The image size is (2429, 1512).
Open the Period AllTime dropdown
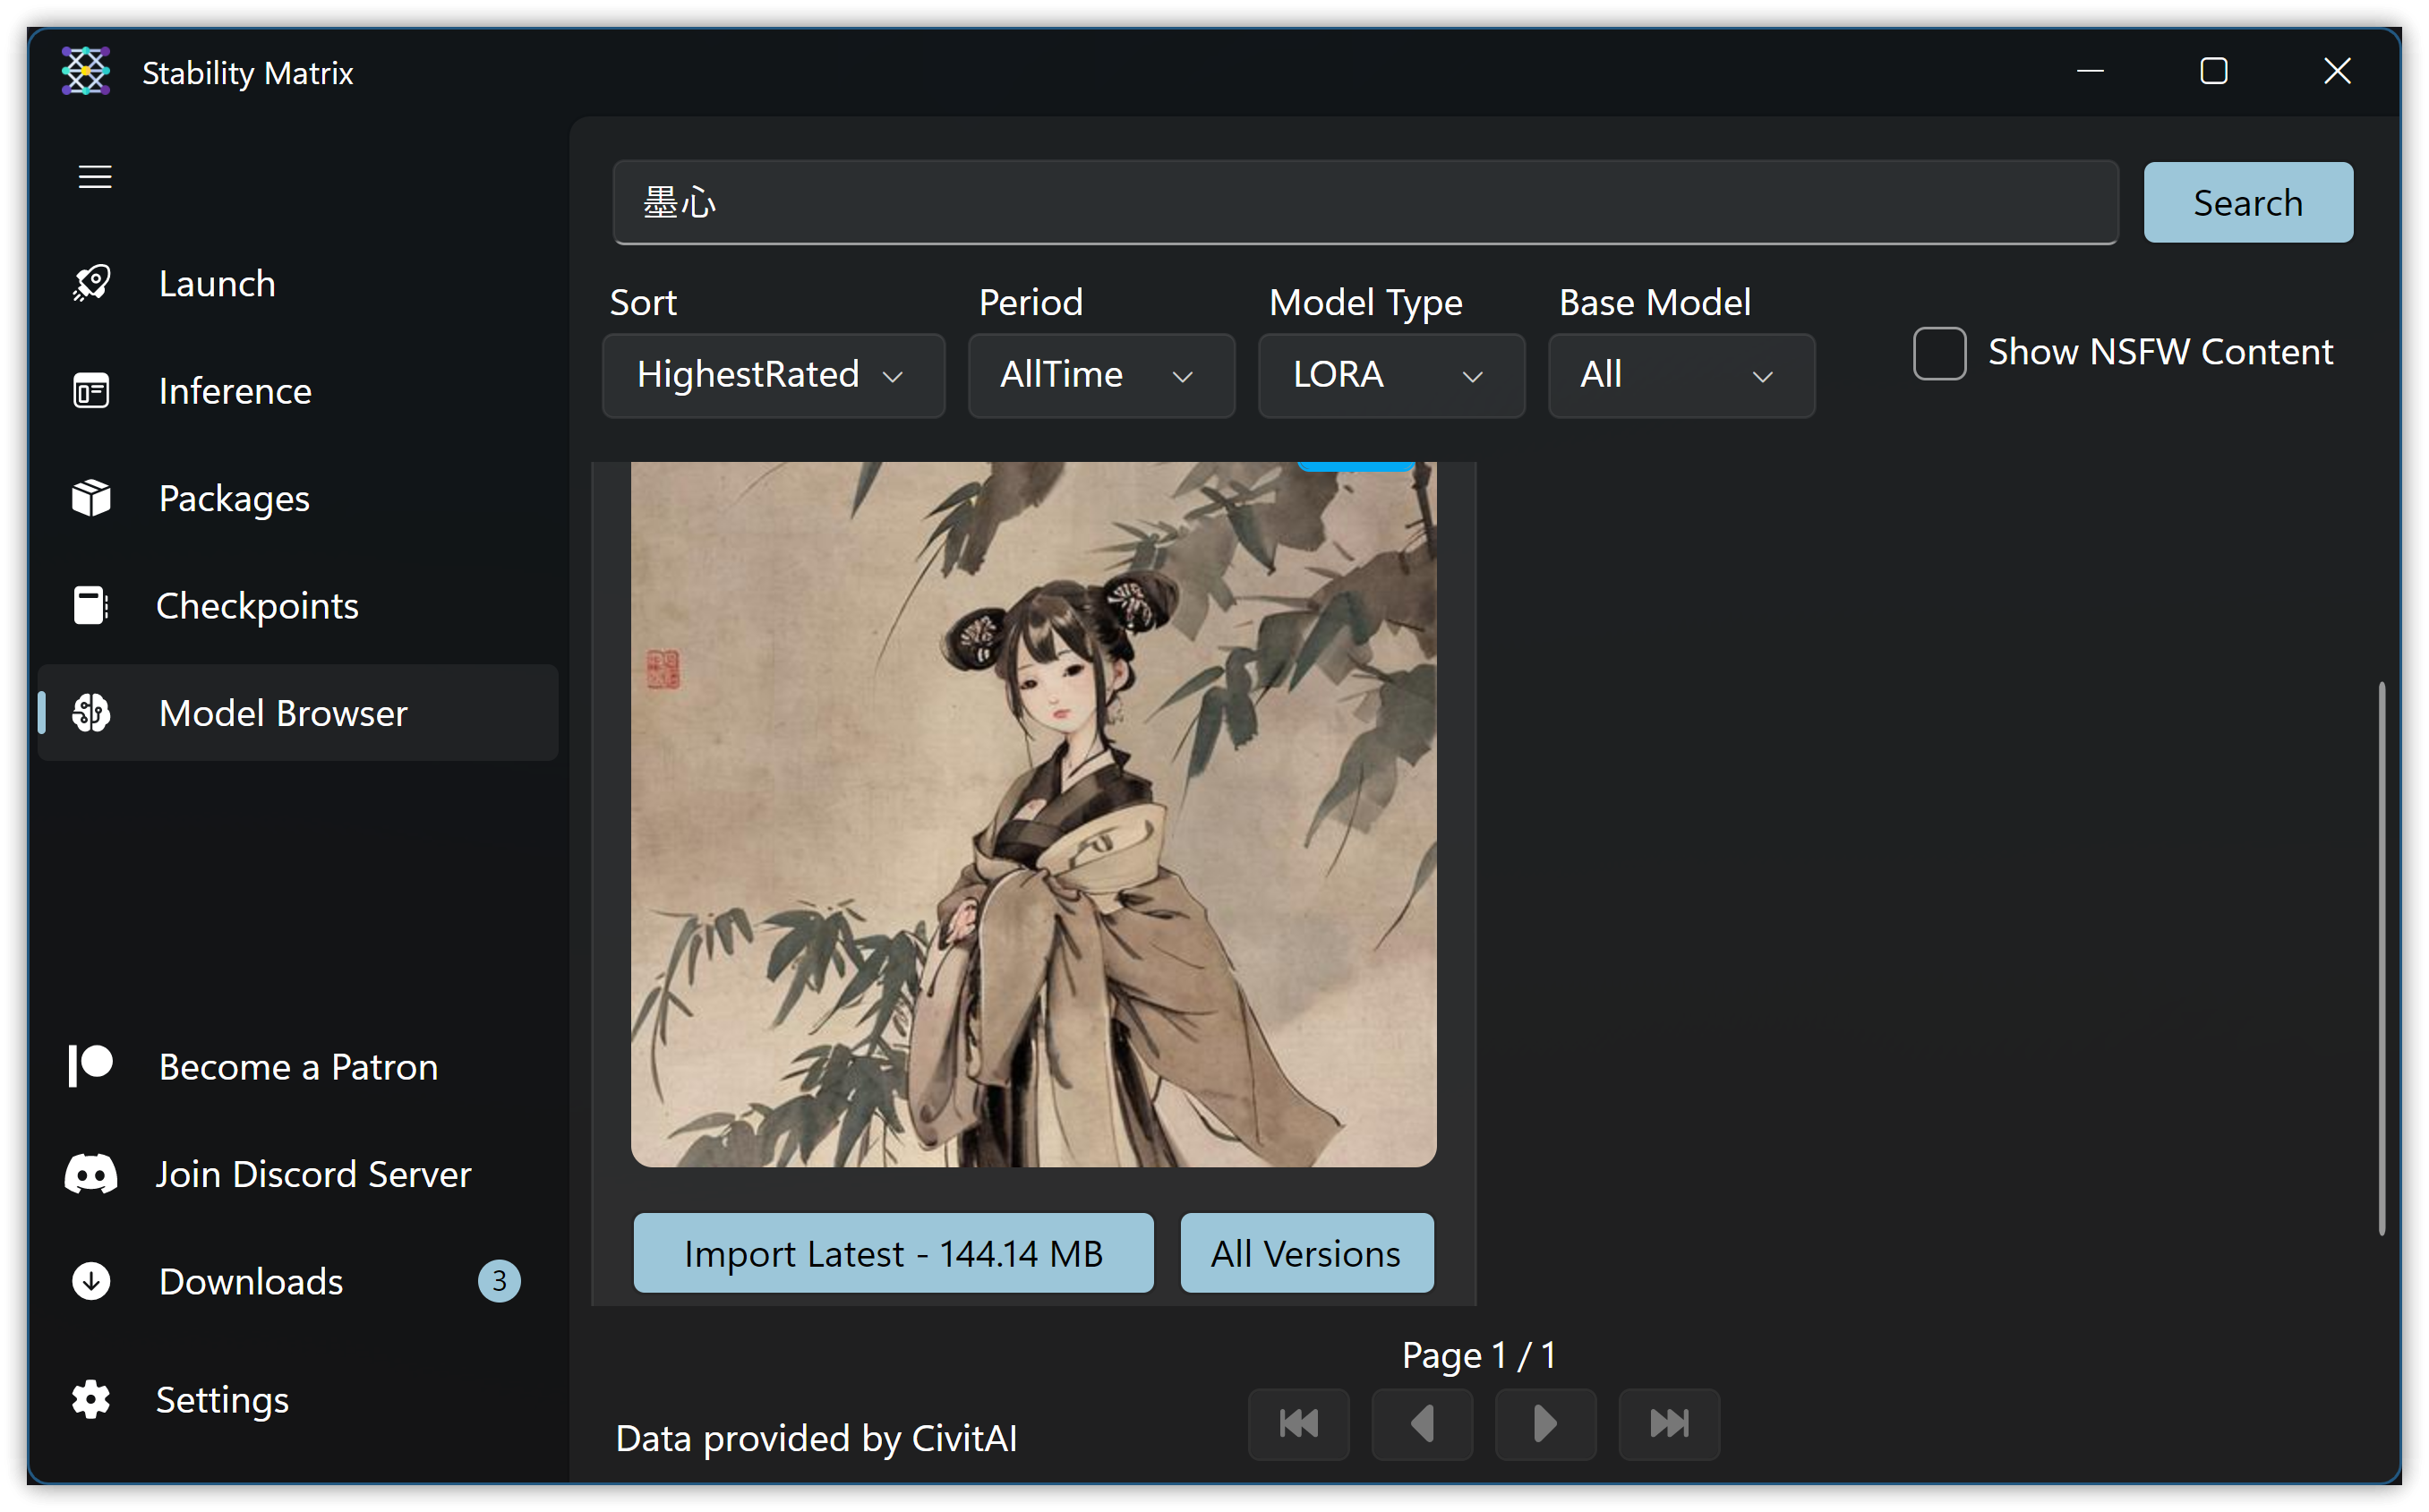click(1100, 375)
